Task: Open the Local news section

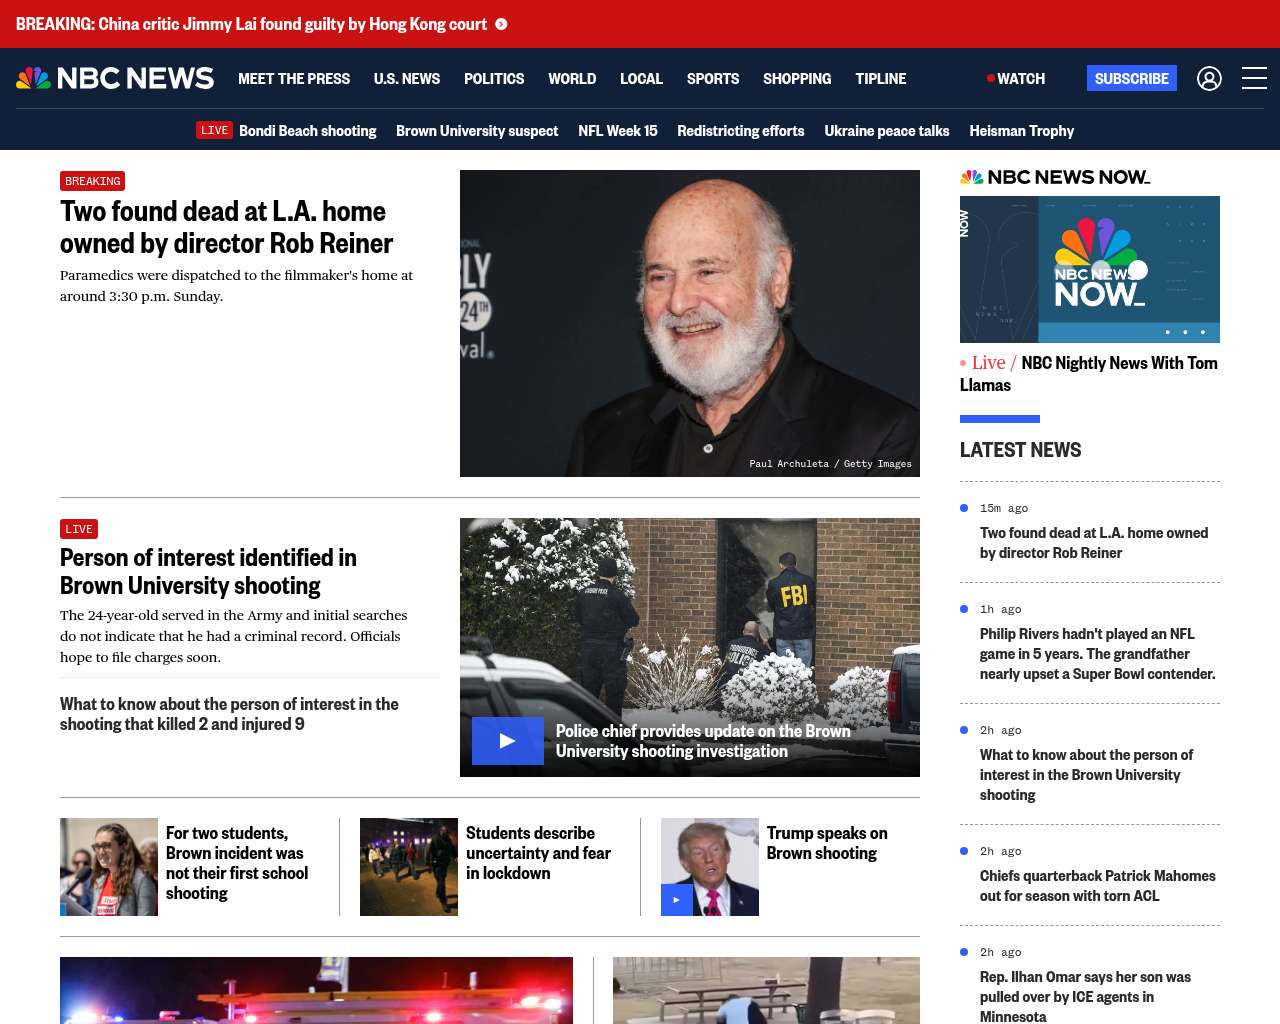Action: point(641,78)
